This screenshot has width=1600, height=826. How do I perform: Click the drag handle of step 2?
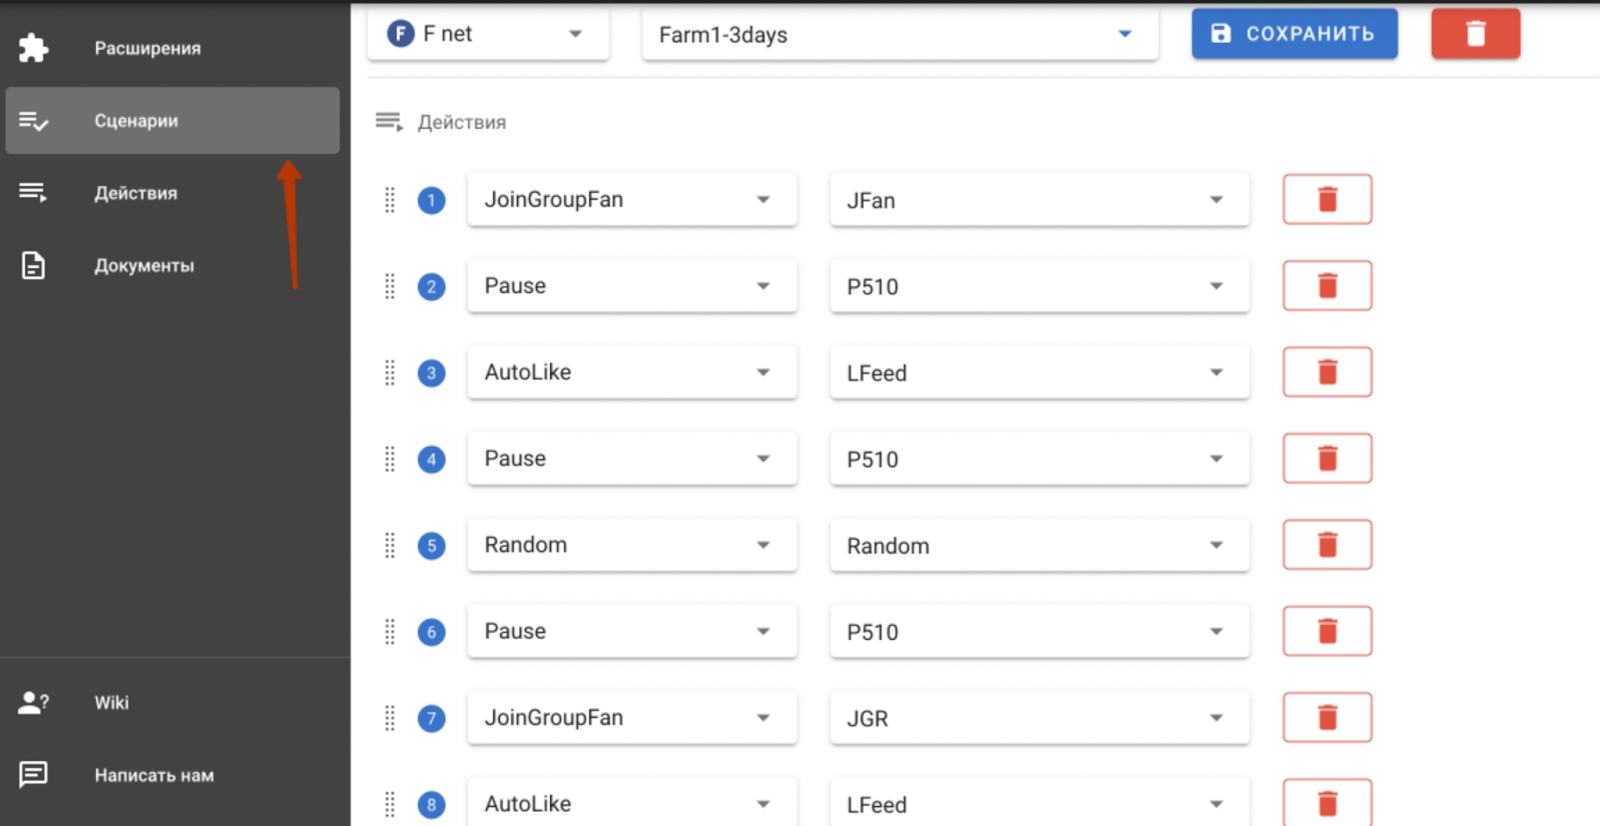point(390,287)
